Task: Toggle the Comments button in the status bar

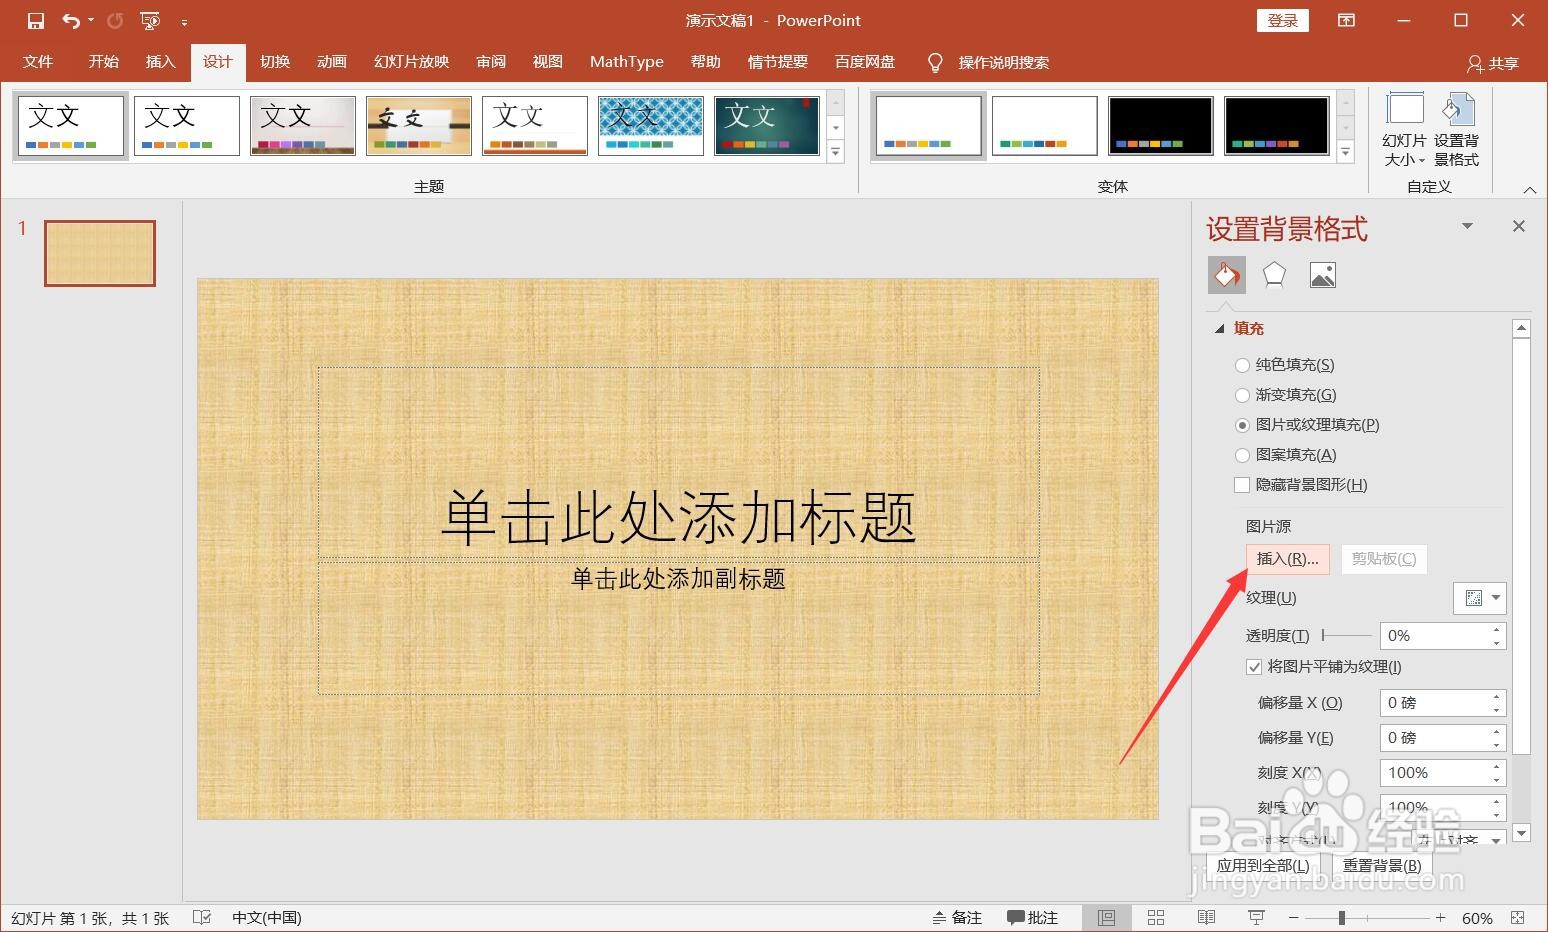Action: [x=1032, y=917]
